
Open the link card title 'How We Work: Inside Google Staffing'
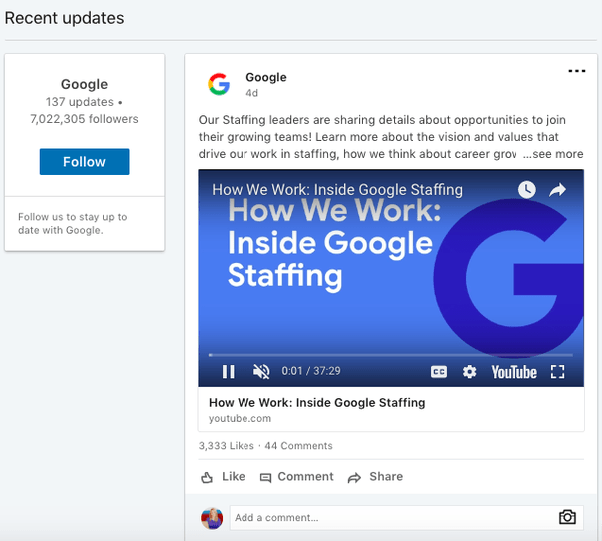pyautogui.click(x=317, y=402)
